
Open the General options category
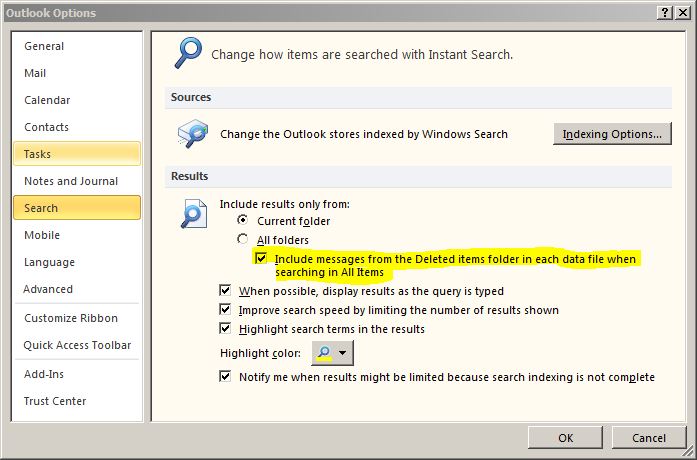click(x=77, y=46)
